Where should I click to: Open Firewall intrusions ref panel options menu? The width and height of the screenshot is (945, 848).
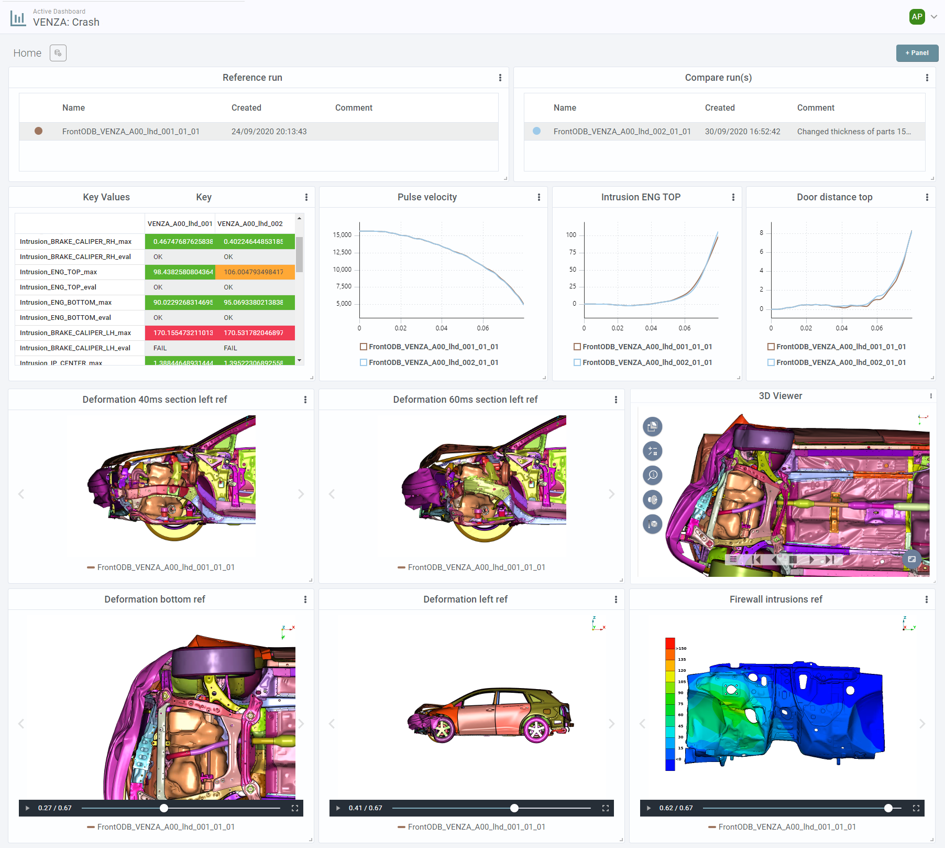coord(926,600)
